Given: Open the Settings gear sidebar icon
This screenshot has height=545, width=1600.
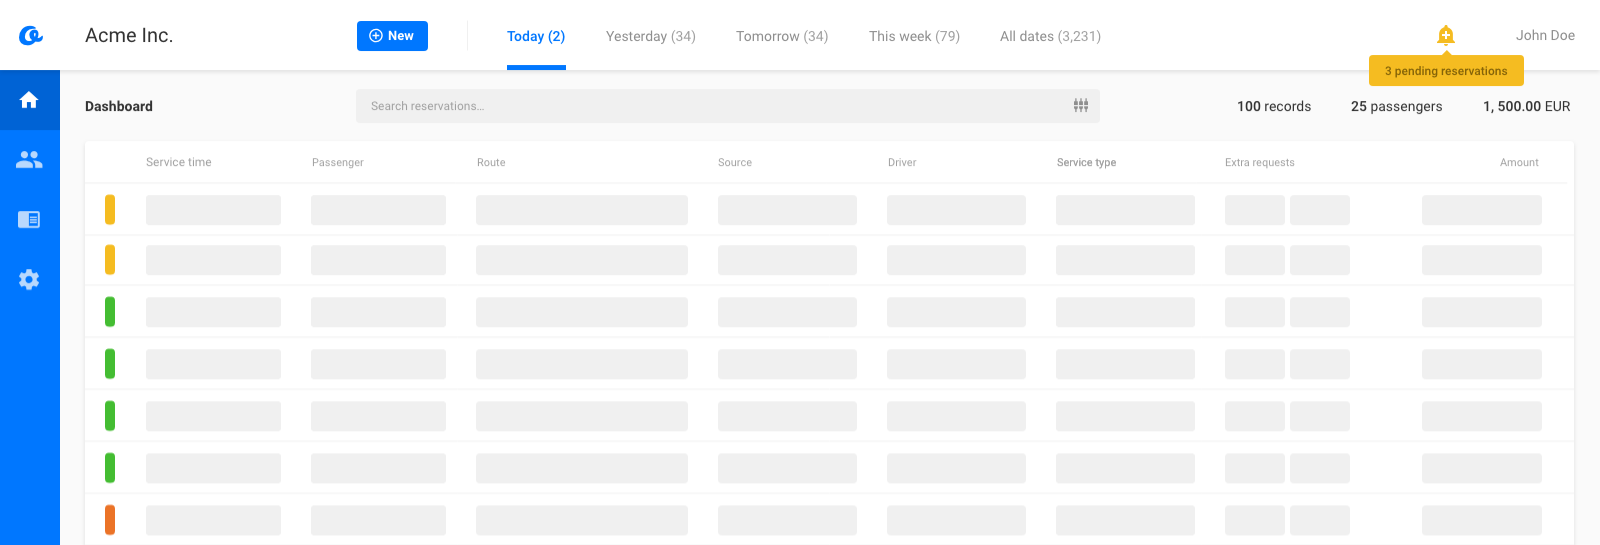Looking at the screenshot, I should pyautogui.click(x=29, y=279).
